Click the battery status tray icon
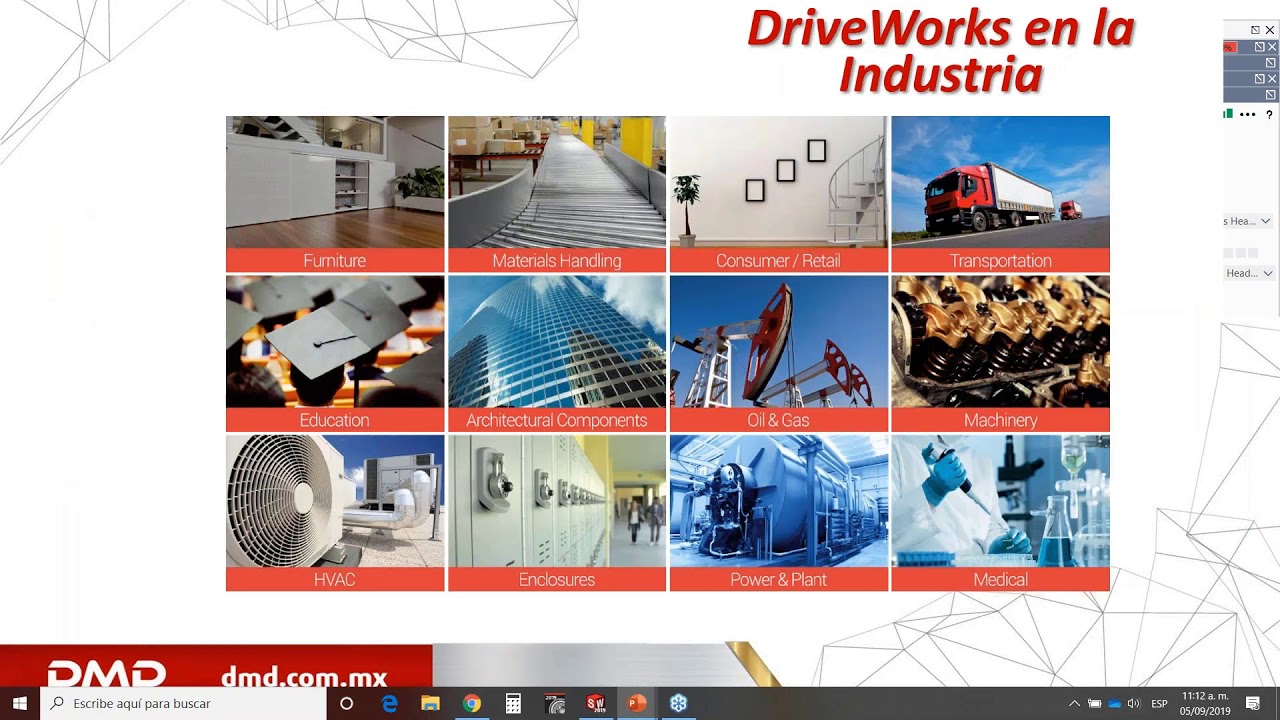Screen dimensions: 1280x720 (1094, 703)
